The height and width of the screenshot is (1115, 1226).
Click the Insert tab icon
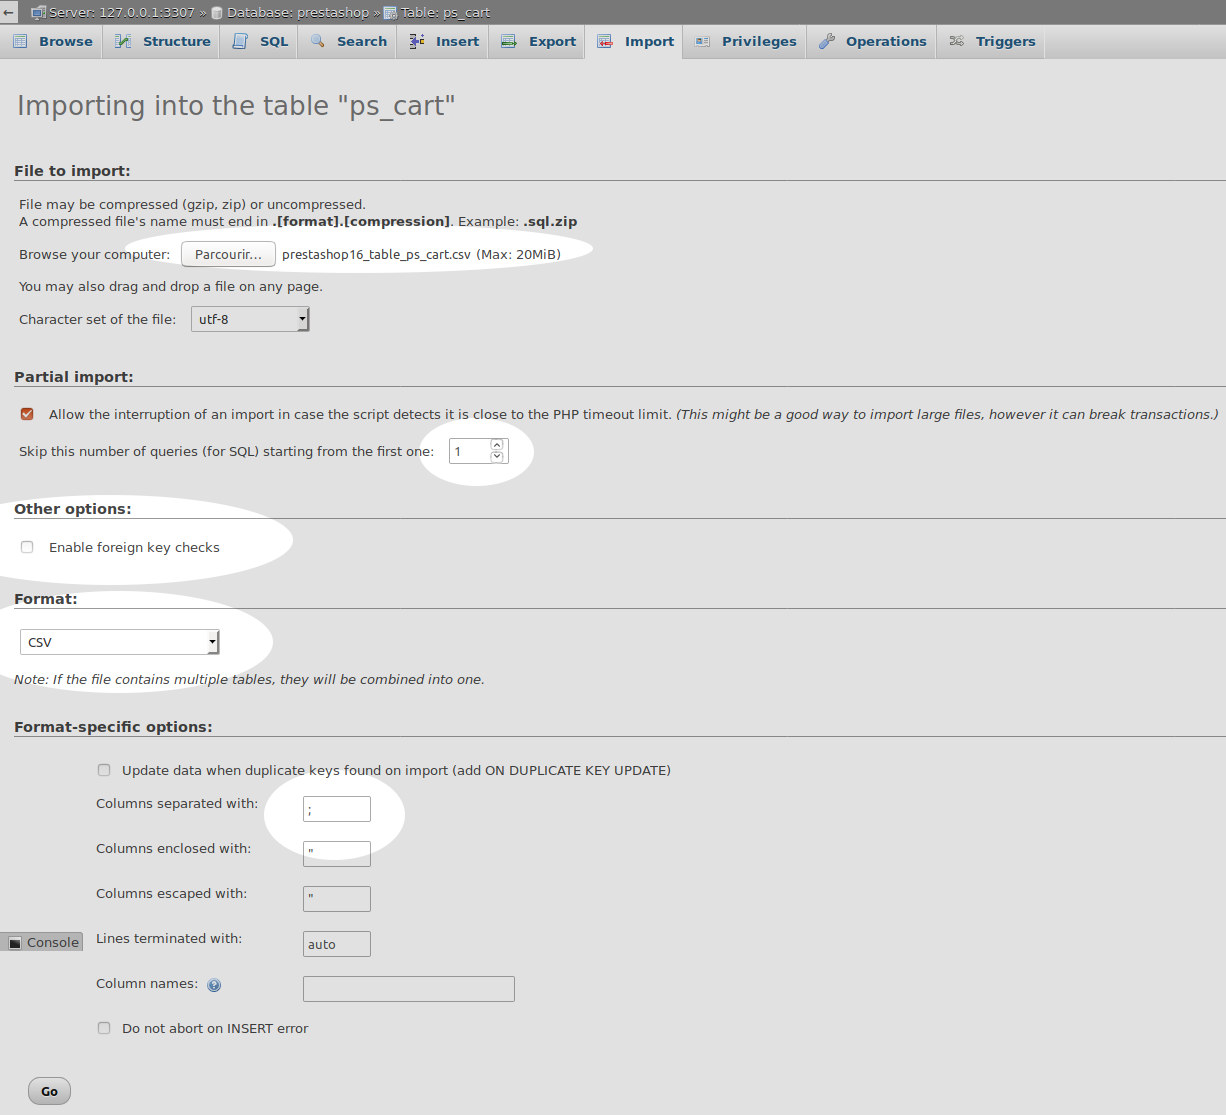[417, 41]
